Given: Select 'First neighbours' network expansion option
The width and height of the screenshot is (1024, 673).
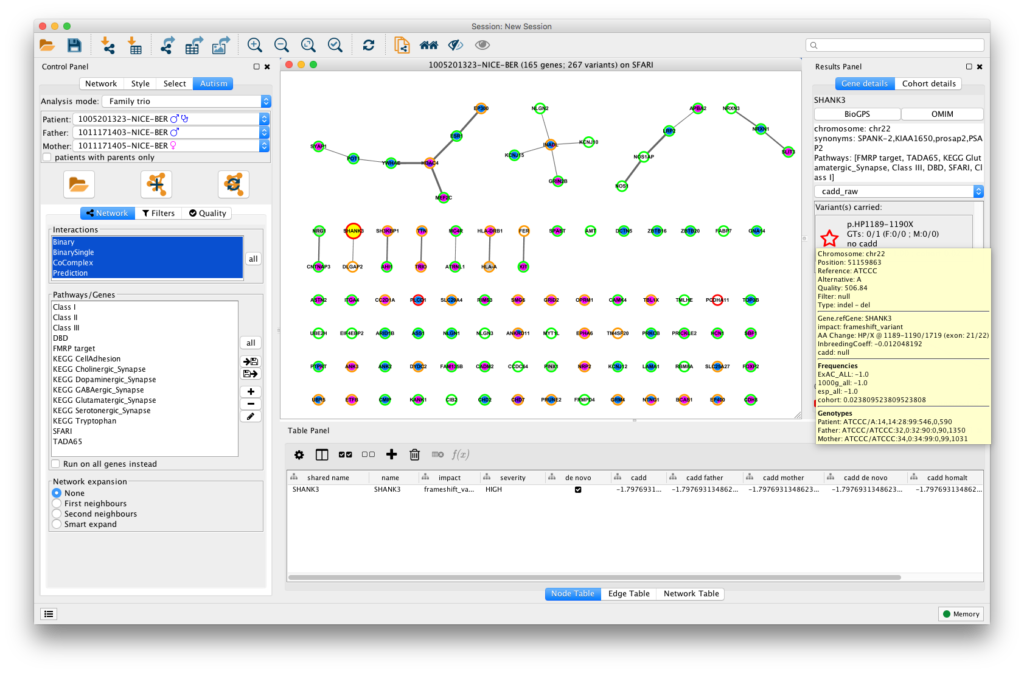Looking at the screenshot, I should (56, 504).
